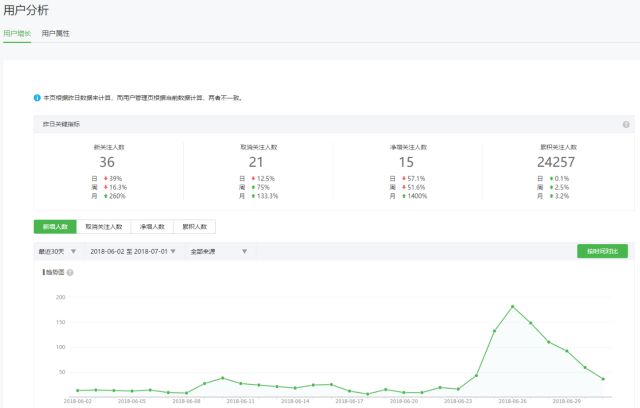The width and height of the screenshot is (640, 408).
Task: Select the 用户增长 tab
Action: (x=17, y=33)
